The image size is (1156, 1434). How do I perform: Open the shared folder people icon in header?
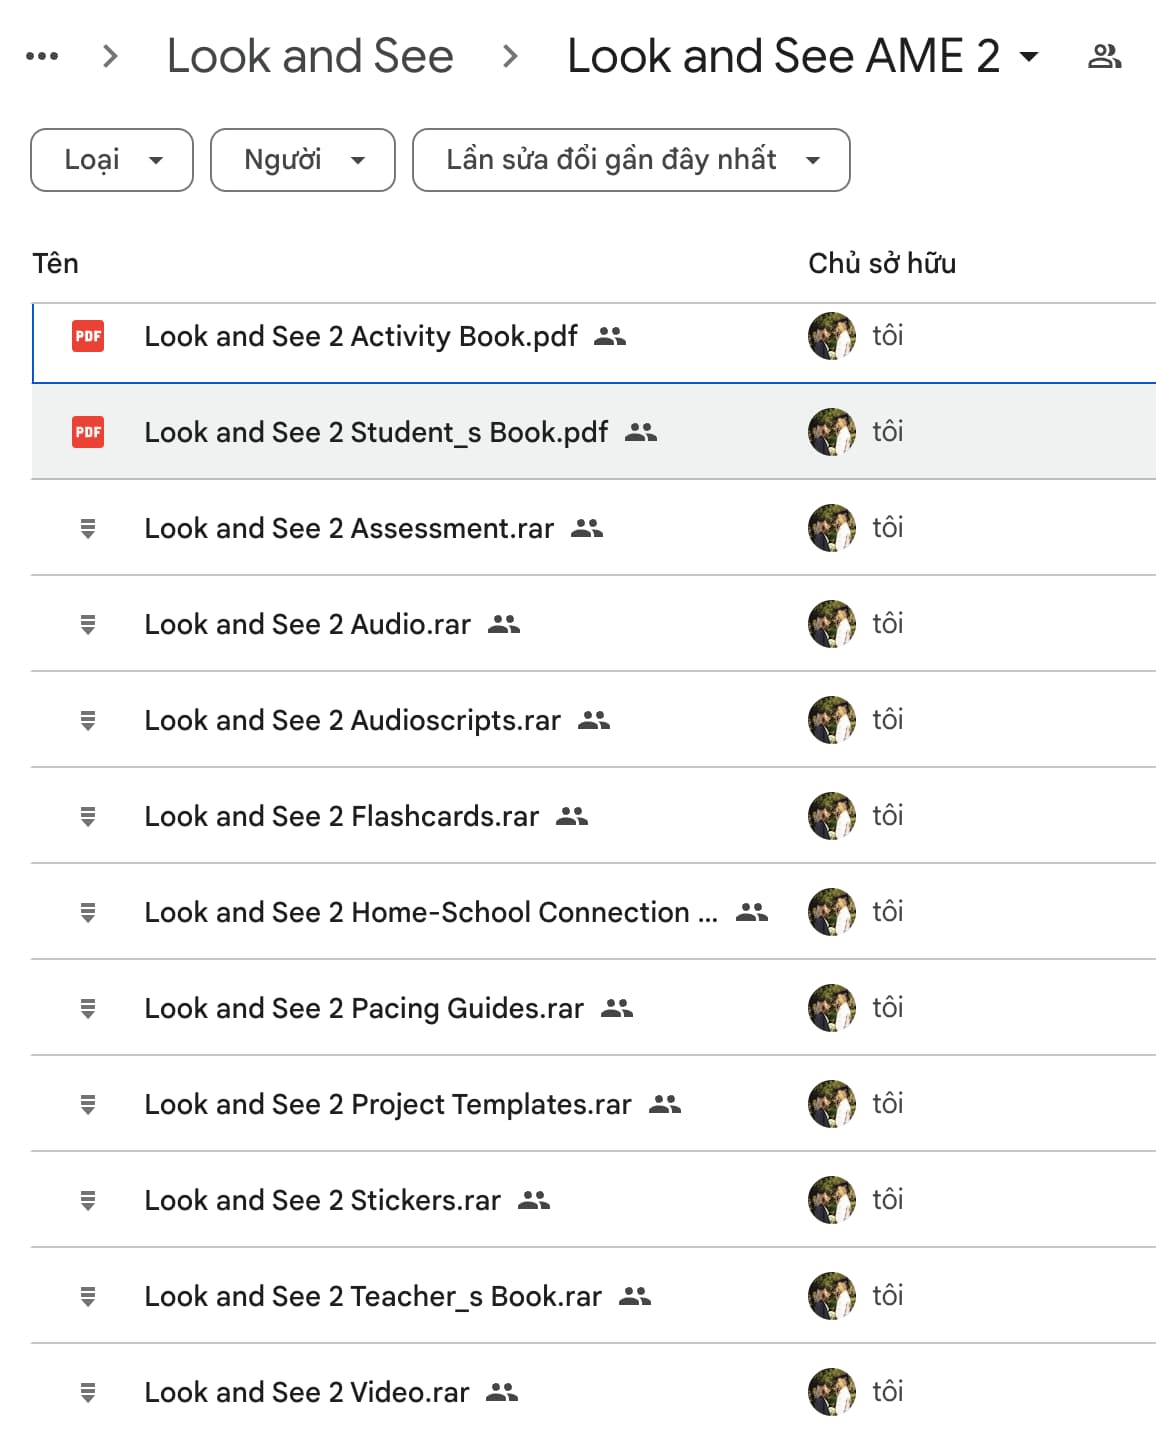1104,56
